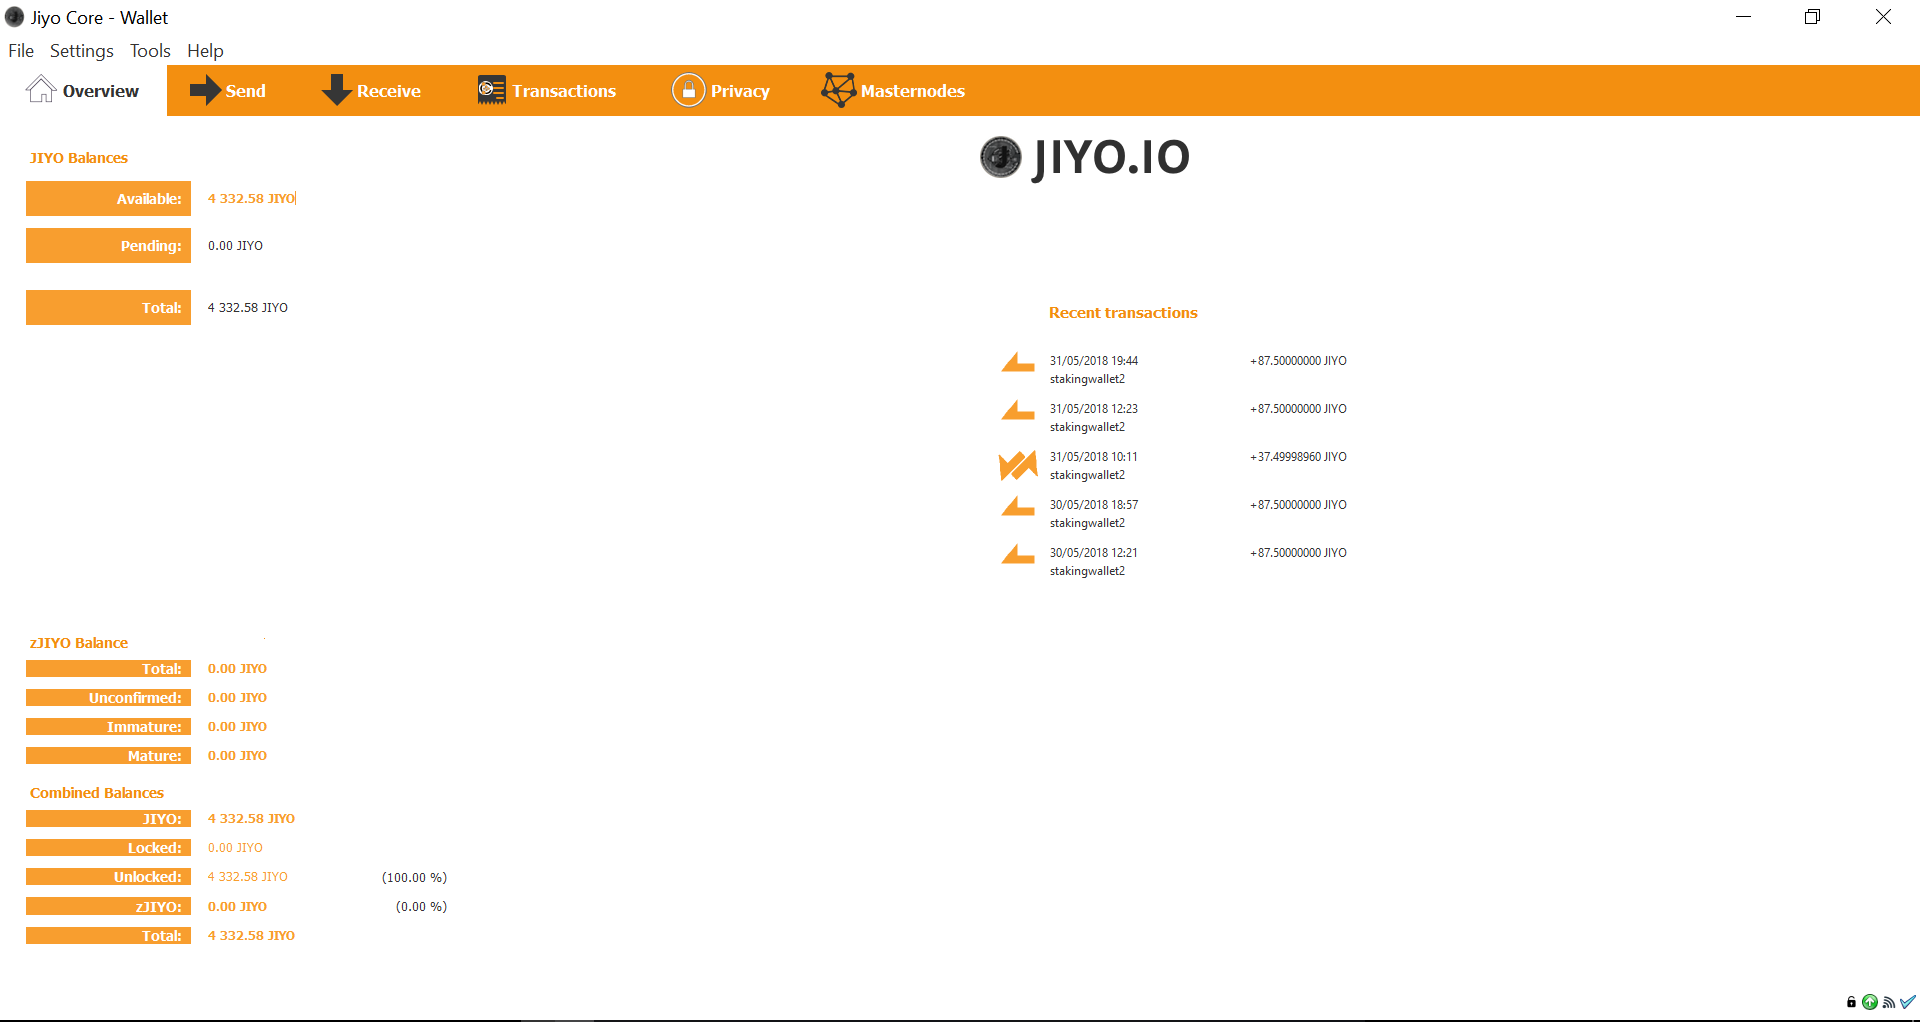Open the Tools menu

150,51
